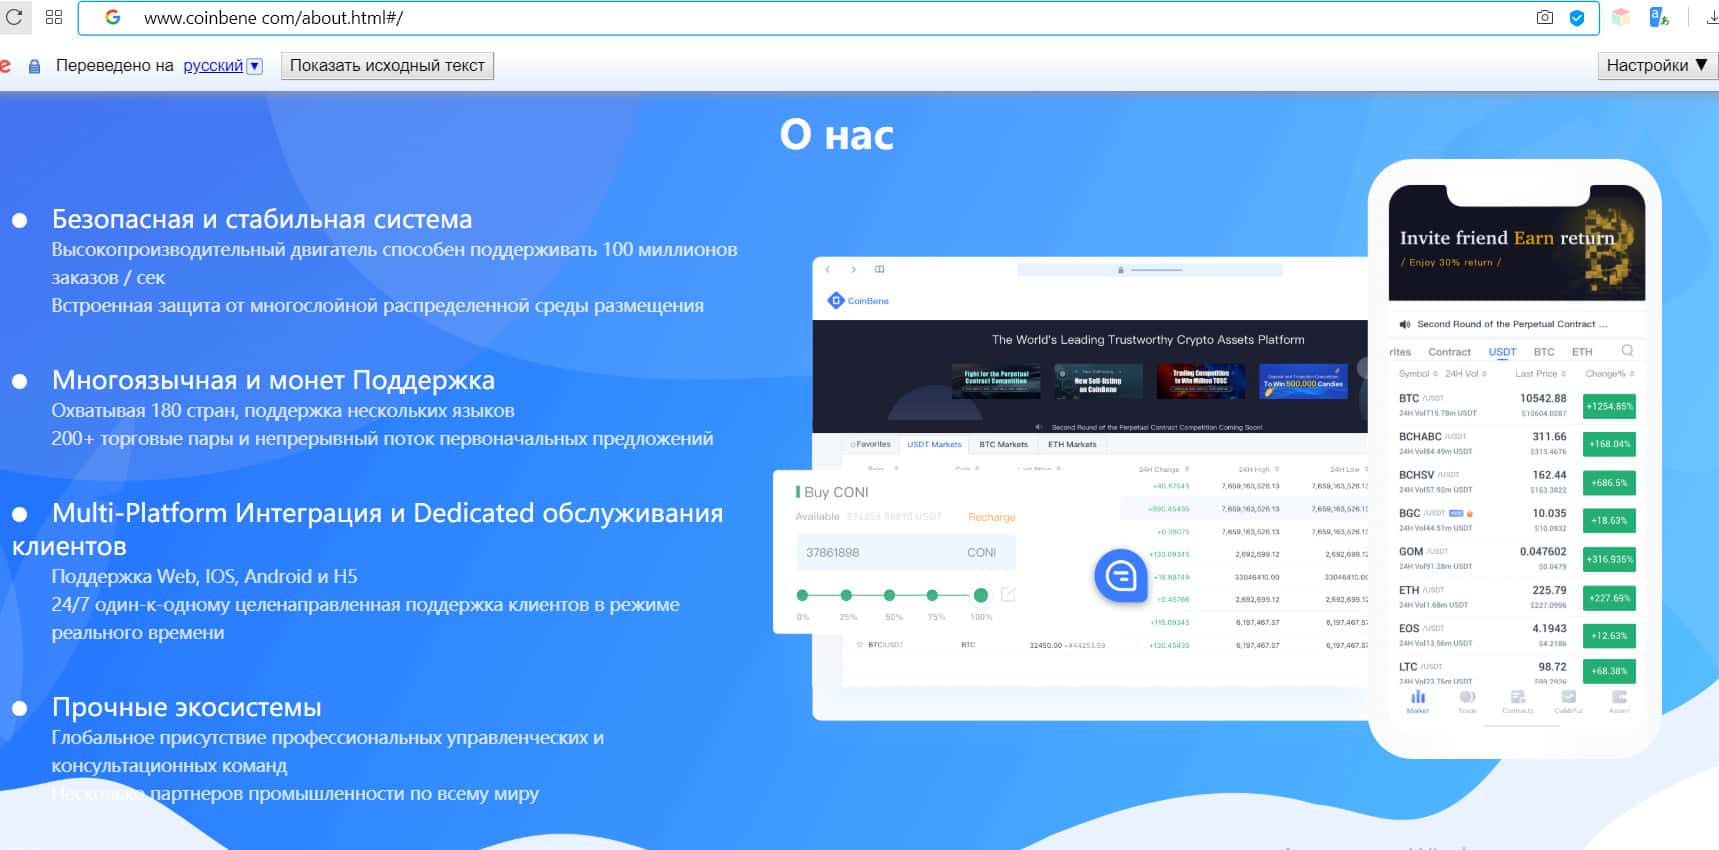
Task: Focus the address bar with coinbene URL
Action: 838,17
